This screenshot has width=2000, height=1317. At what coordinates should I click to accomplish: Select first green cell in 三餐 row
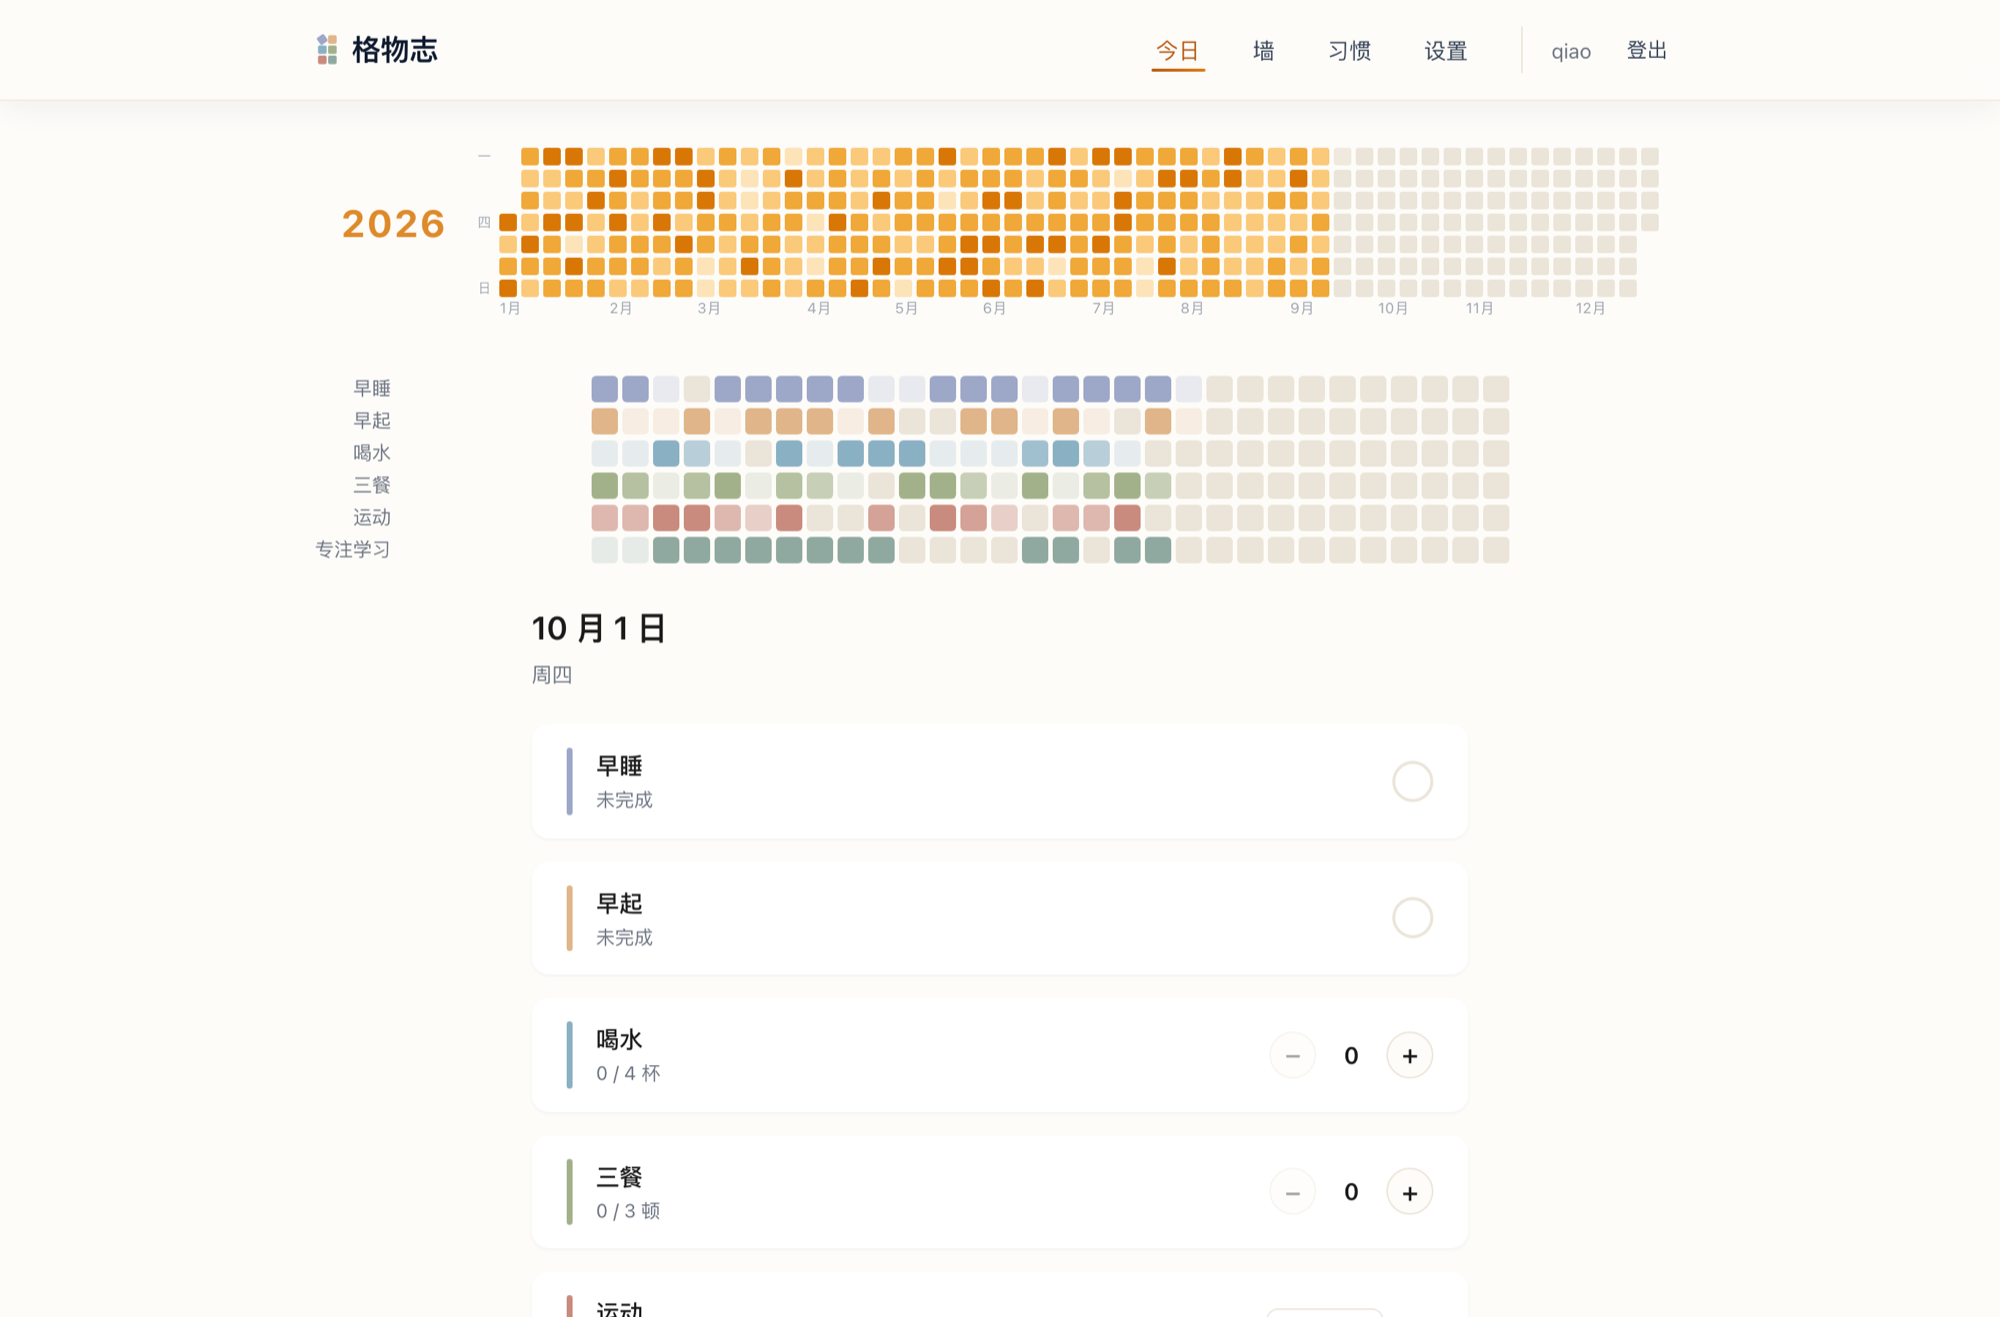click(x=604, y=485)
